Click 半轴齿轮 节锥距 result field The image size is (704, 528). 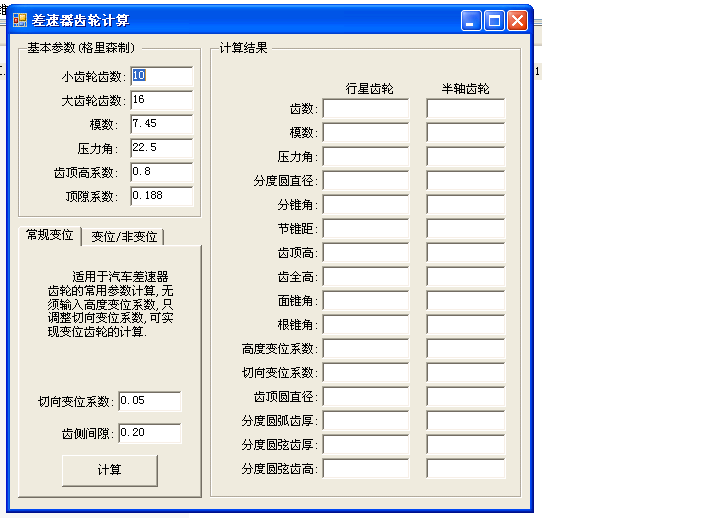point(466,229)
